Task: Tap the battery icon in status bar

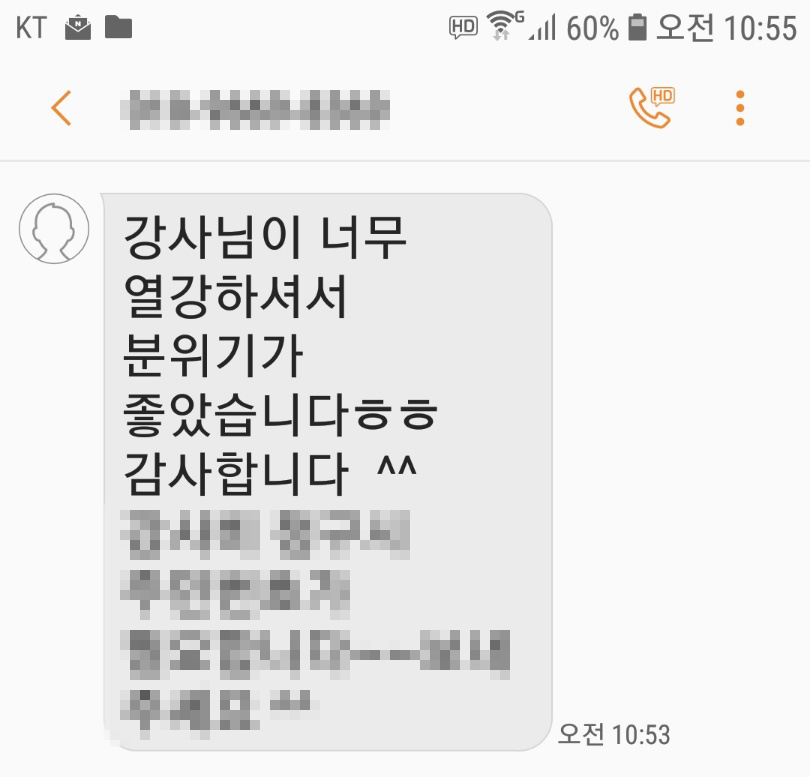Action: [x=637, y=27]
